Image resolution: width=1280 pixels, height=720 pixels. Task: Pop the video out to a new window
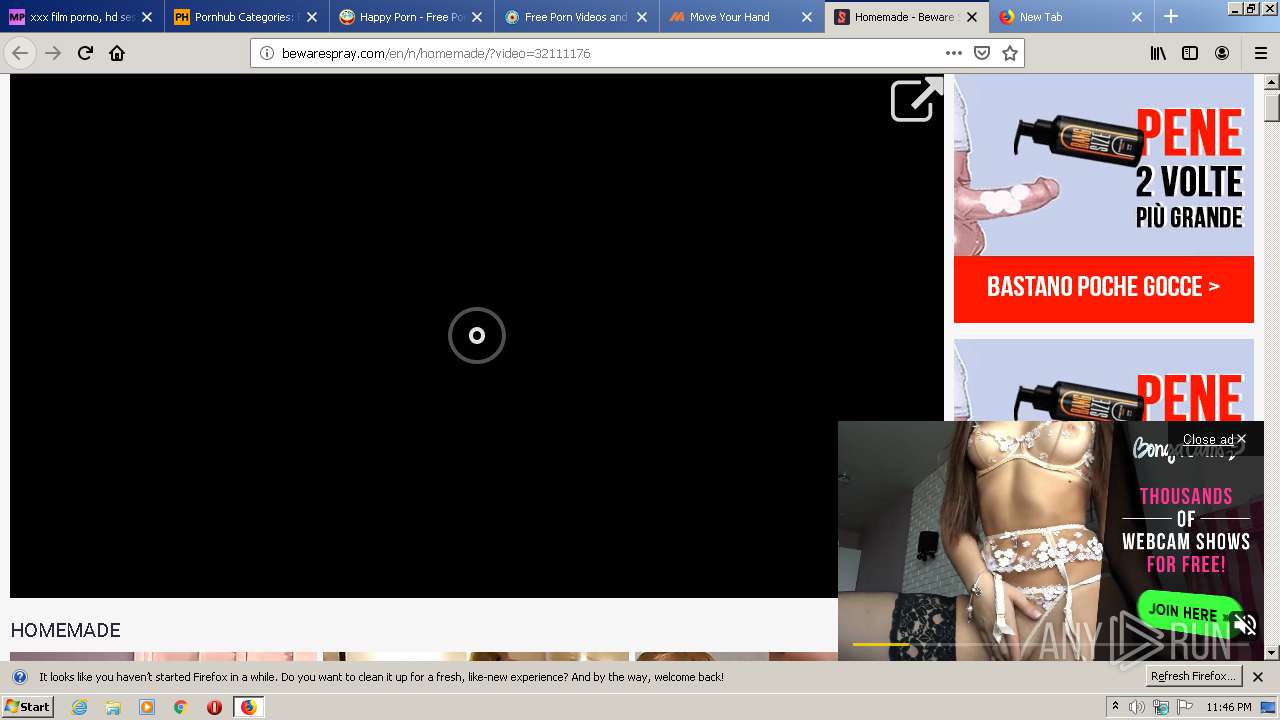[x=916, y=100]
